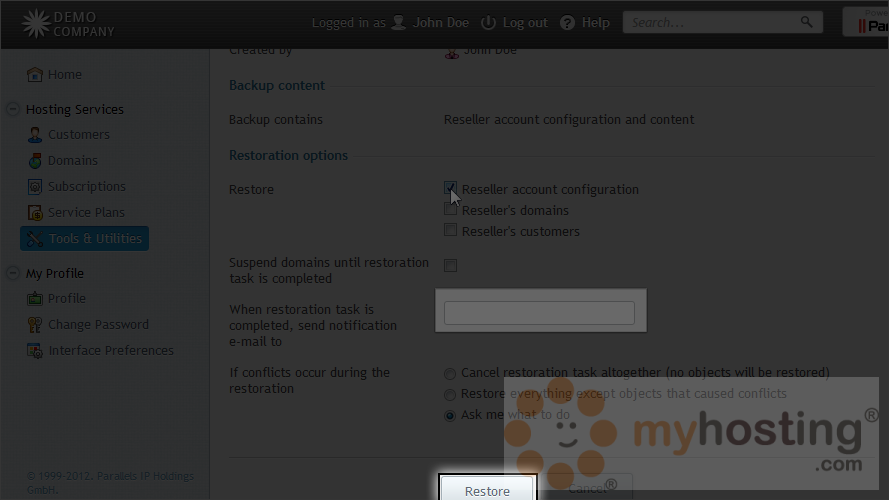Image resolution: width=889 pixels, height=500 pixels.
Task: Click the Log out power icon
Action: 488,23
